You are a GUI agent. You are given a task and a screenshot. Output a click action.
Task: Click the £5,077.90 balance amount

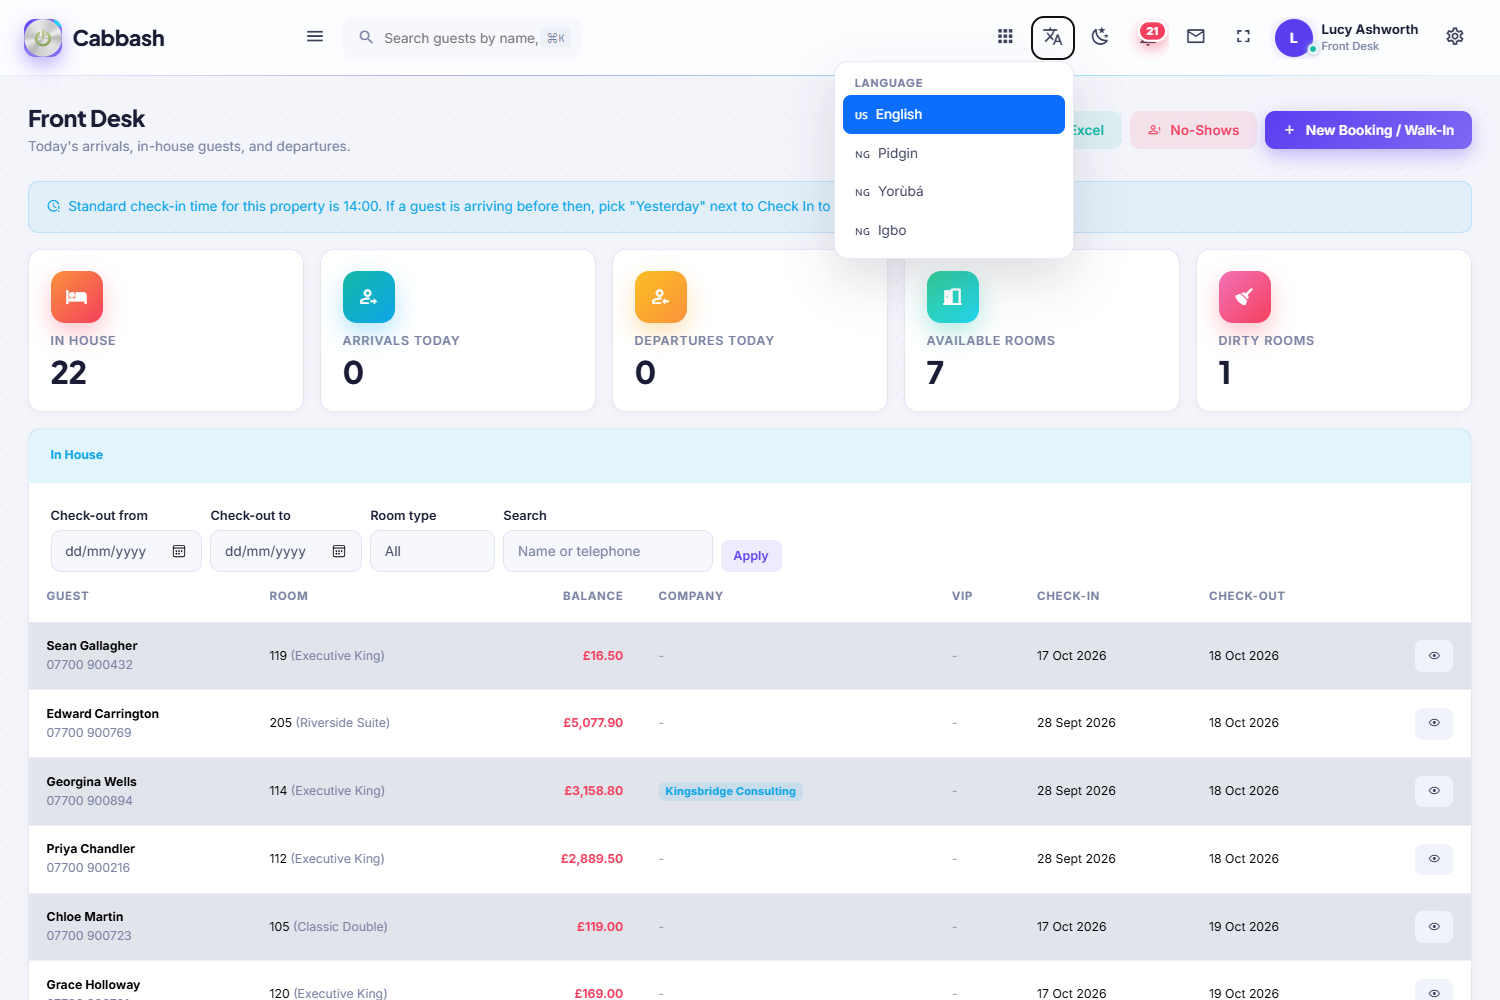[x=593, y=723]
